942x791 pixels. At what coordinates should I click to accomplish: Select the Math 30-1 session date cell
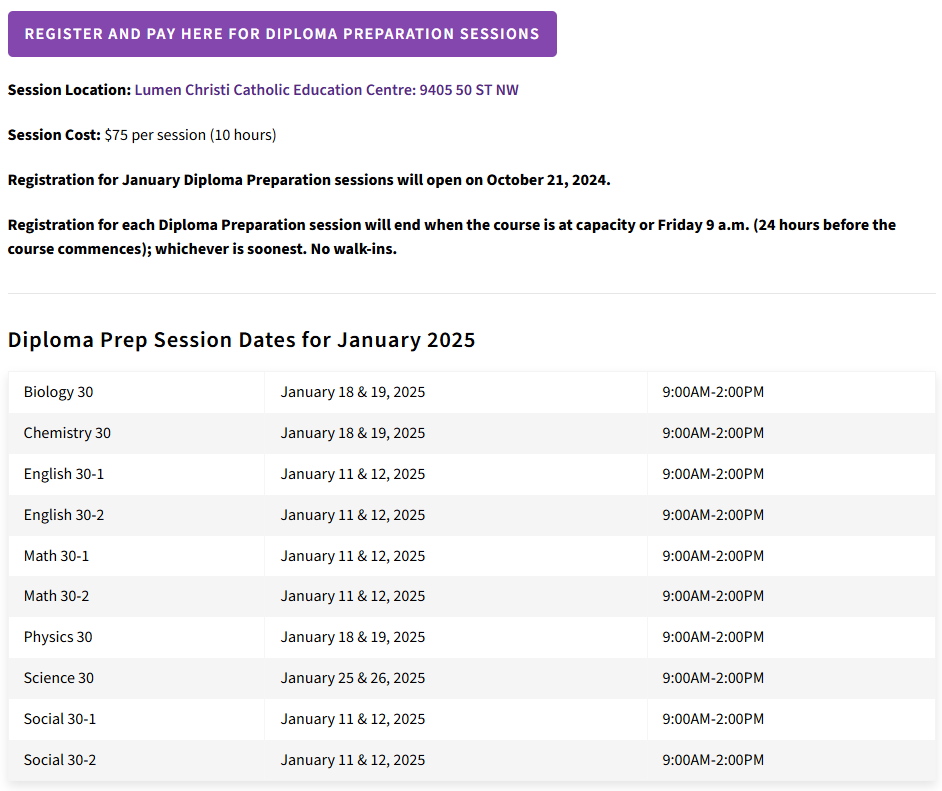(x=353, y=556)
